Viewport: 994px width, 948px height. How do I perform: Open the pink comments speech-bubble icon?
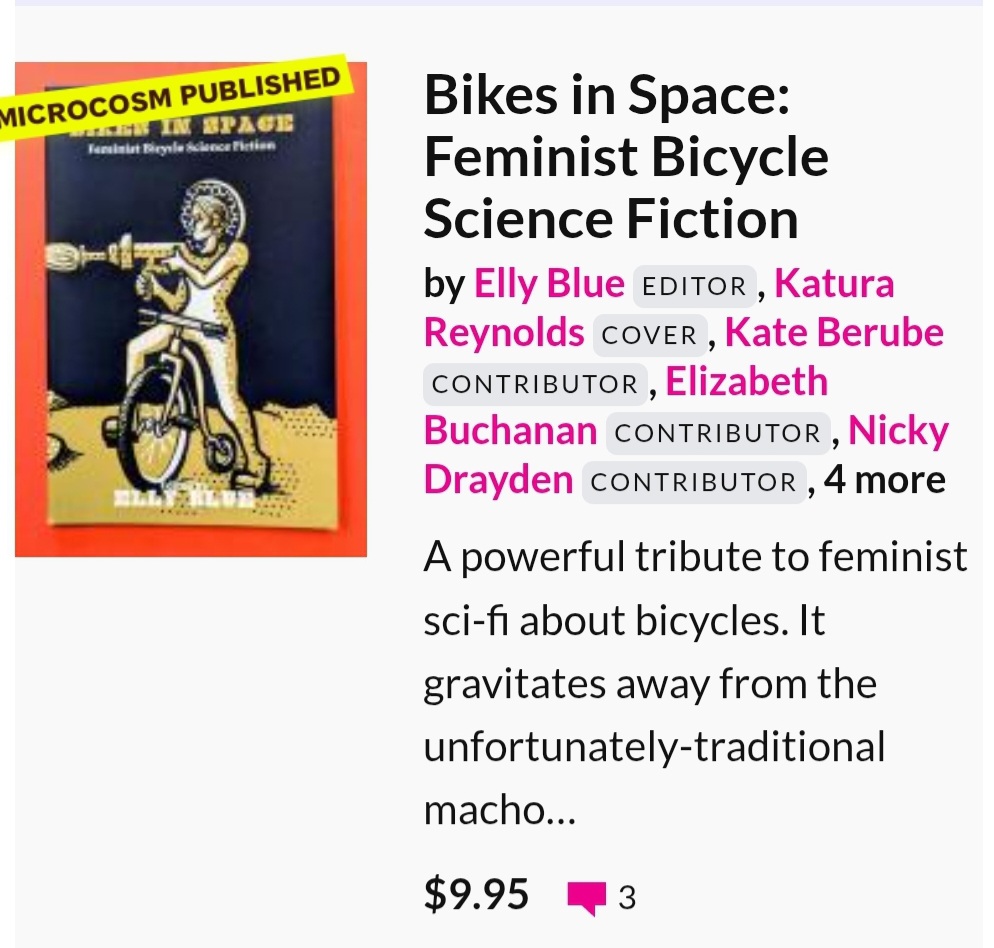[587, 898]
